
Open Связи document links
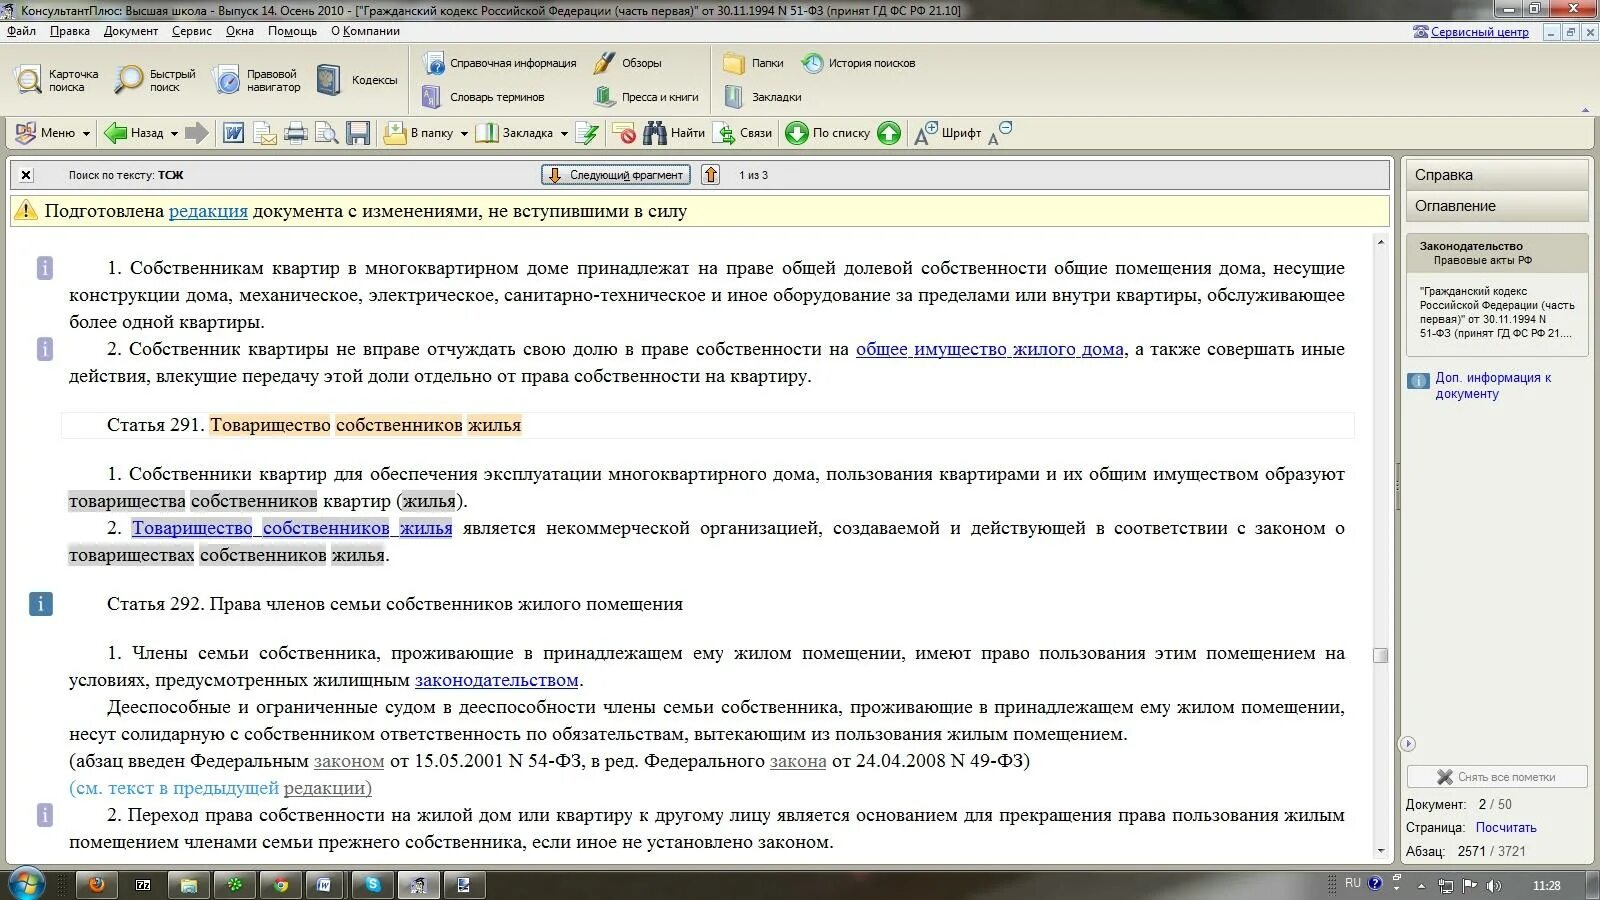click(742, 133)
